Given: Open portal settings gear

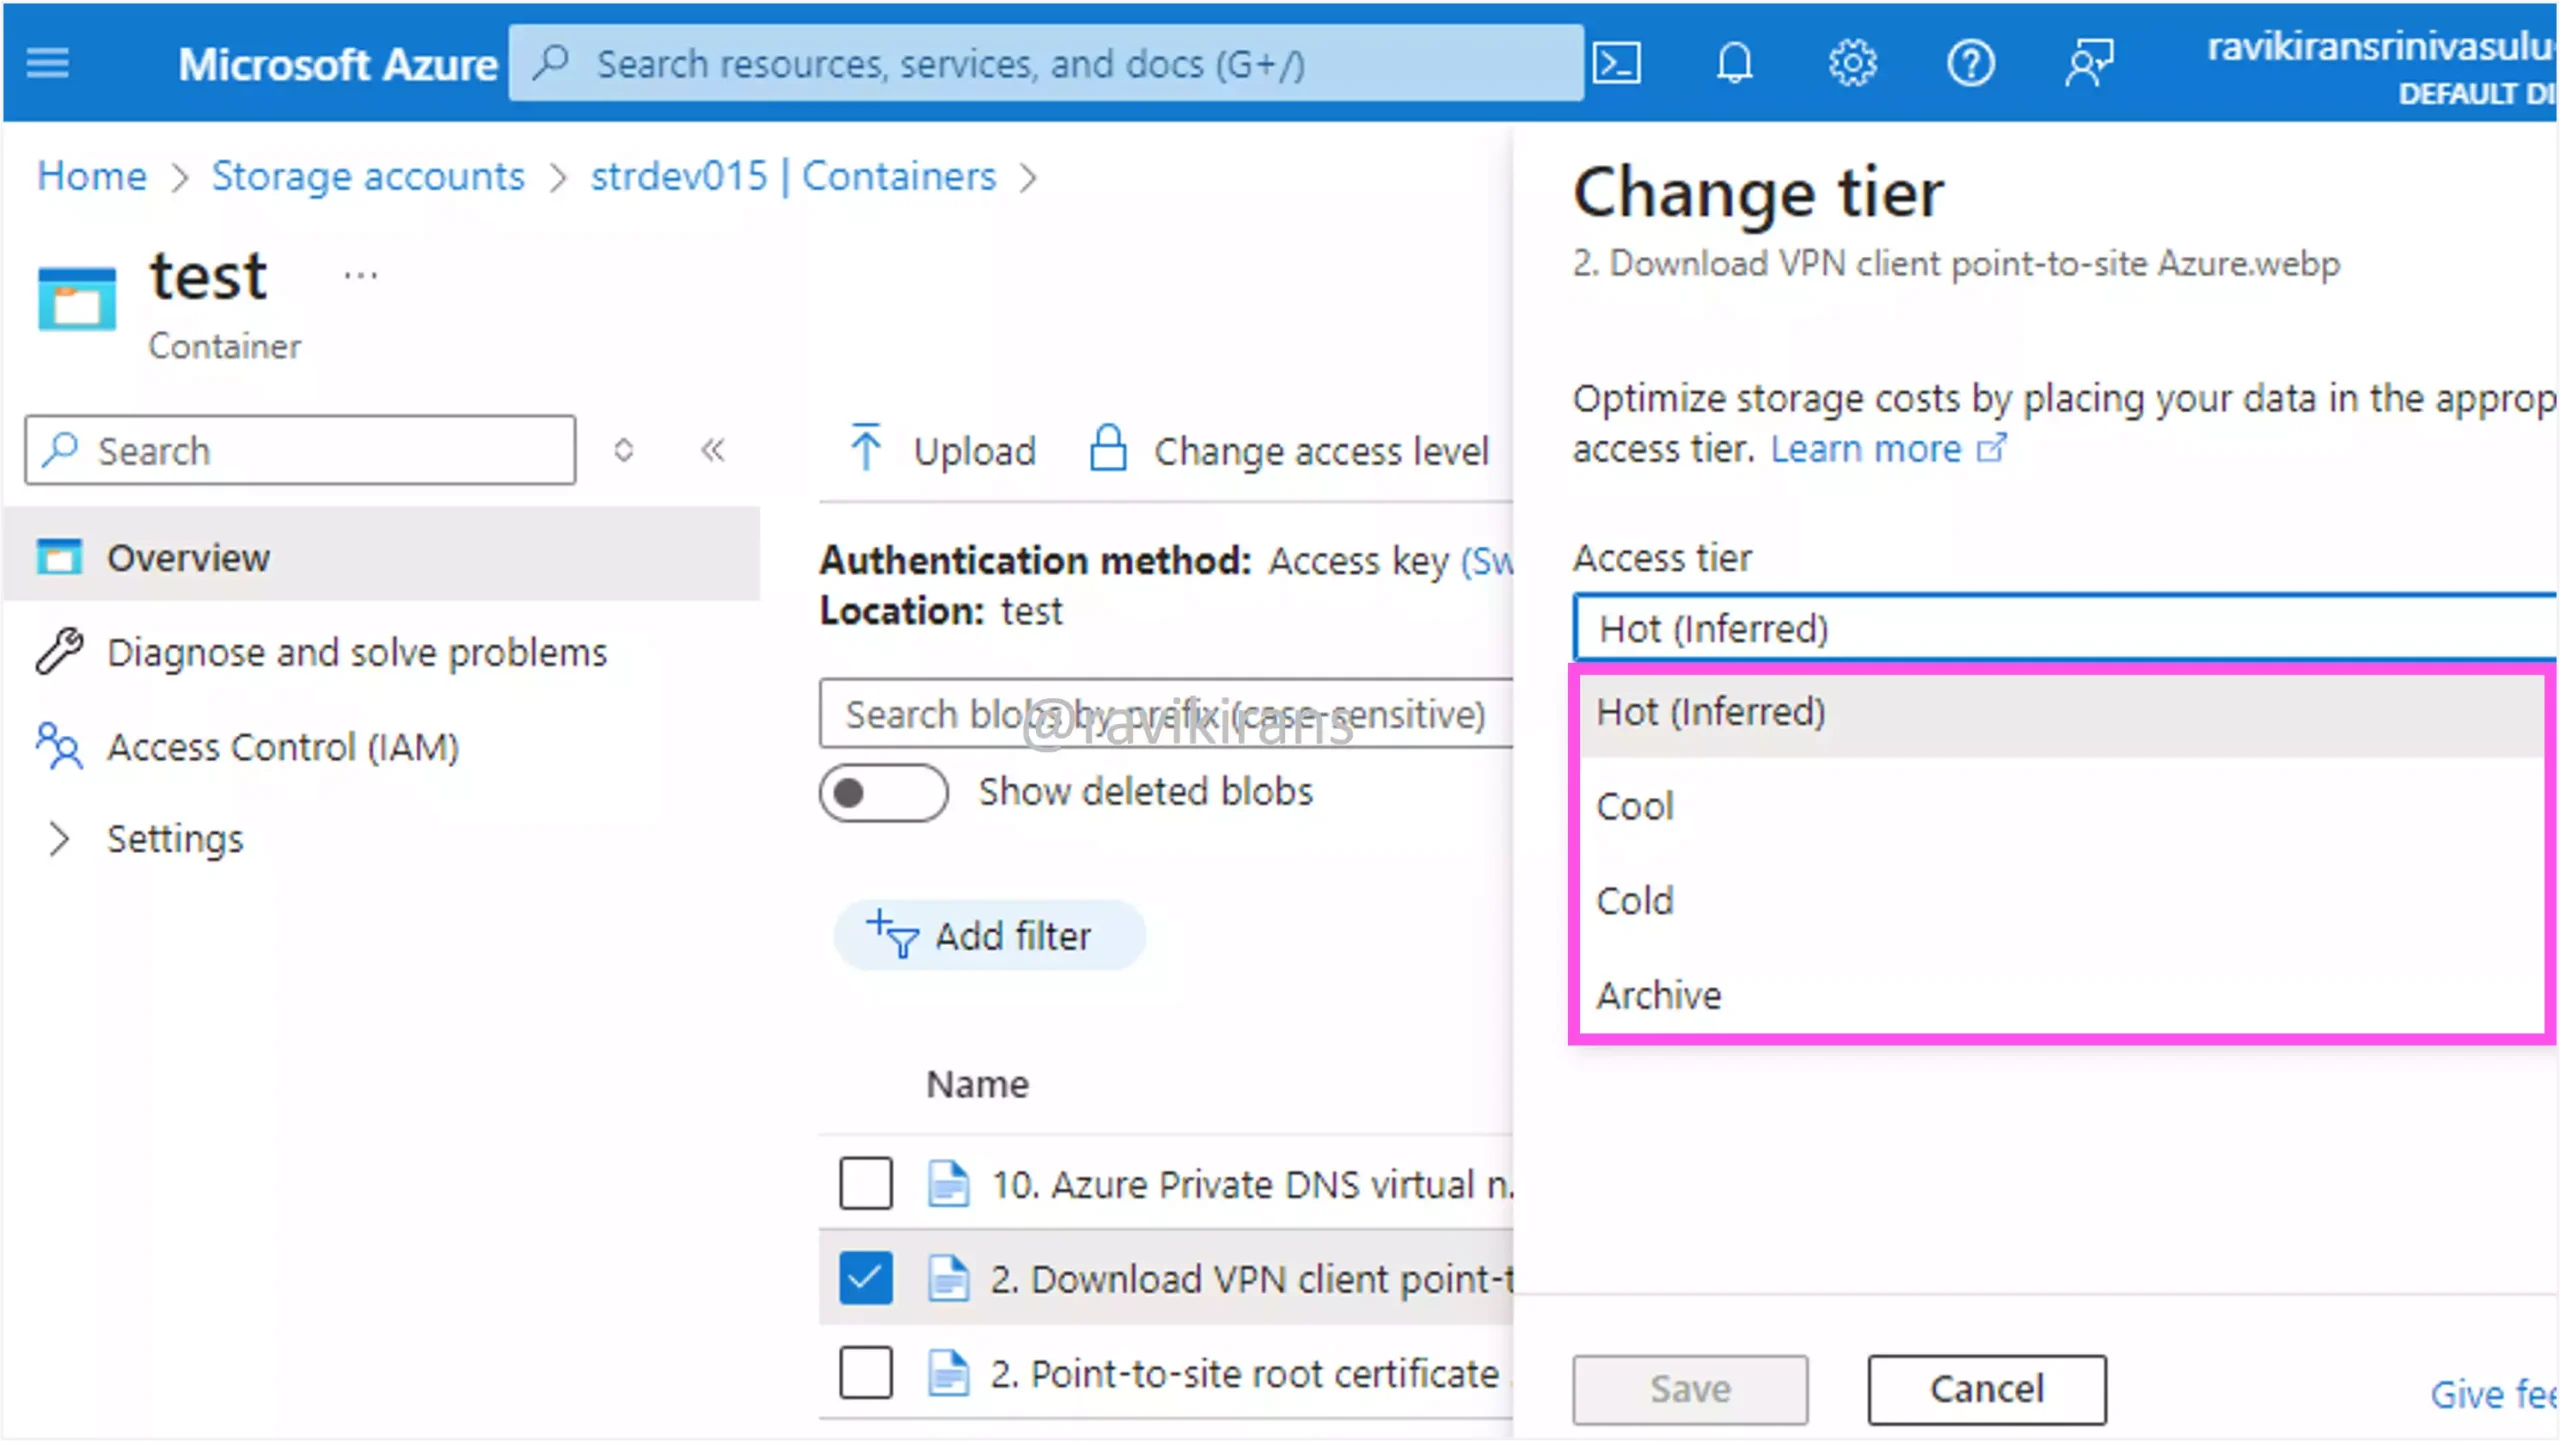Looking at the screenshot, I should click(1852, 64).
